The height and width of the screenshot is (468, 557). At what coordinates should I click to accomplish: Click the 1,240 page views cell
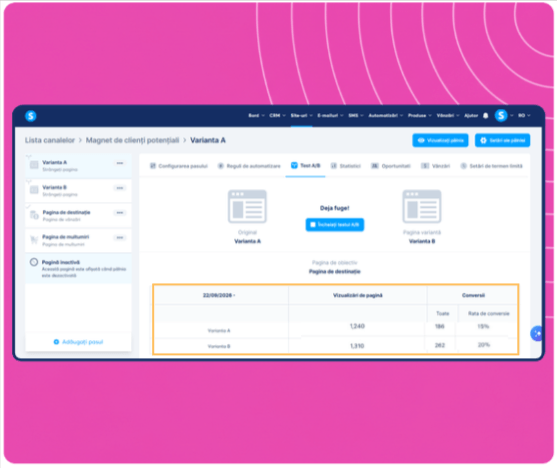click(x=357, y=326)
